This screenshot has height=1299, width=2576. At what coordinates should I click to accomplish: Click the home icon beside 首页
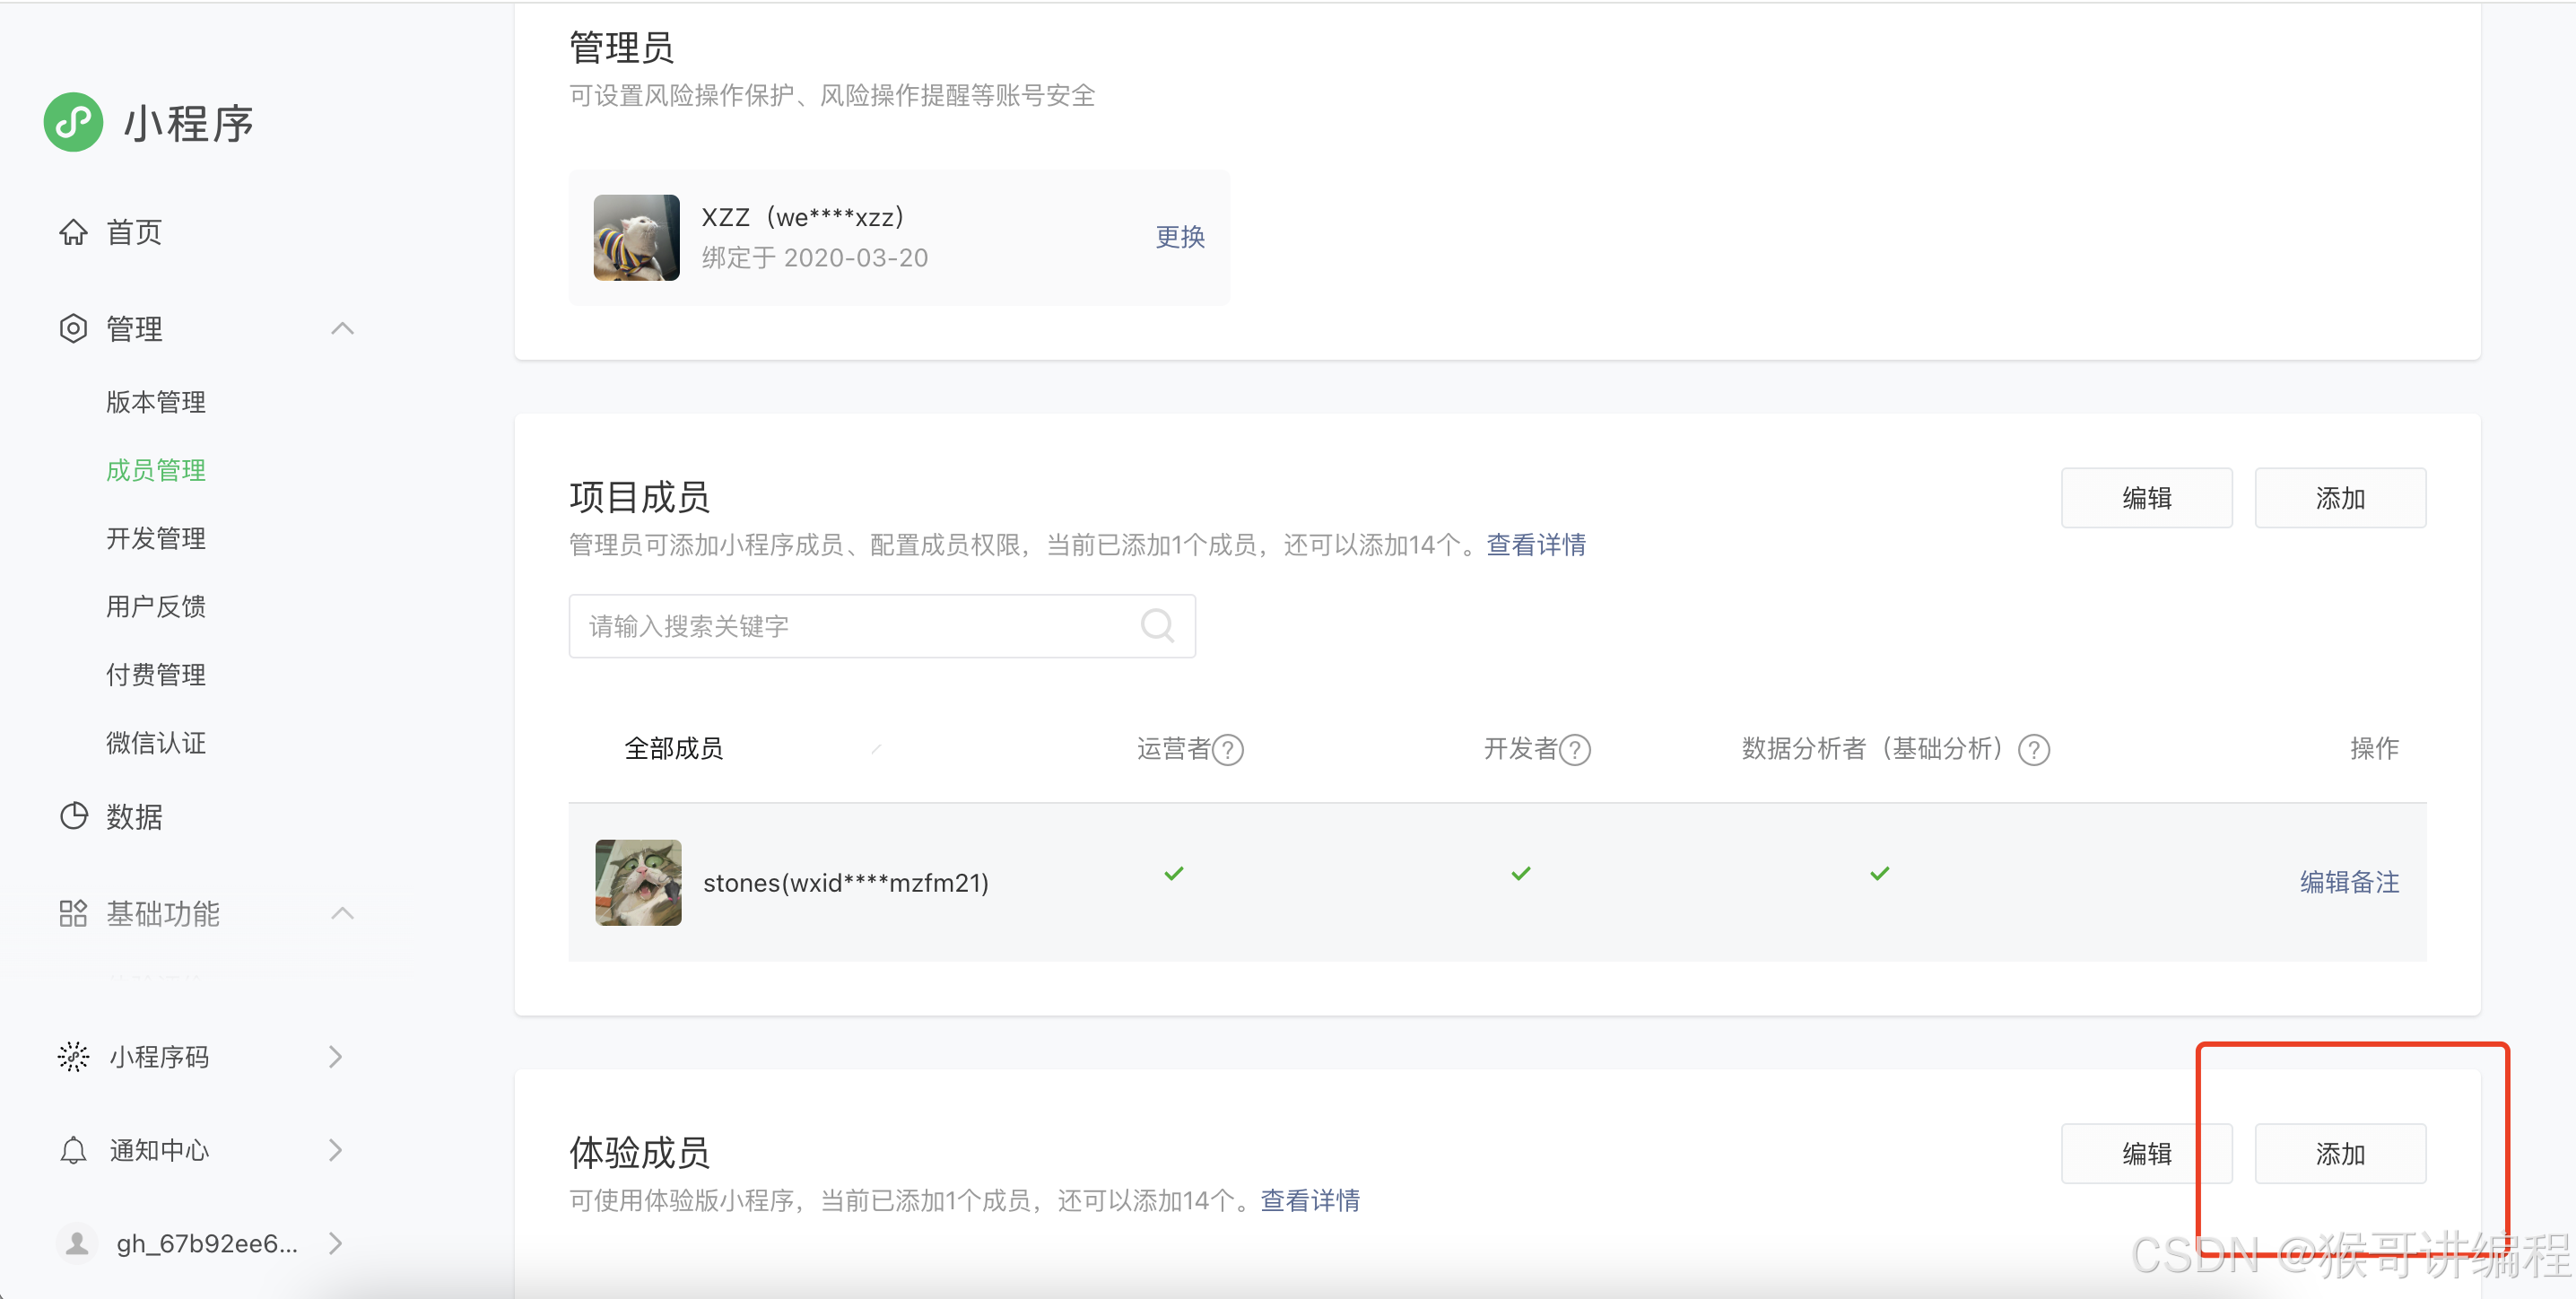(x=73, y=232)
